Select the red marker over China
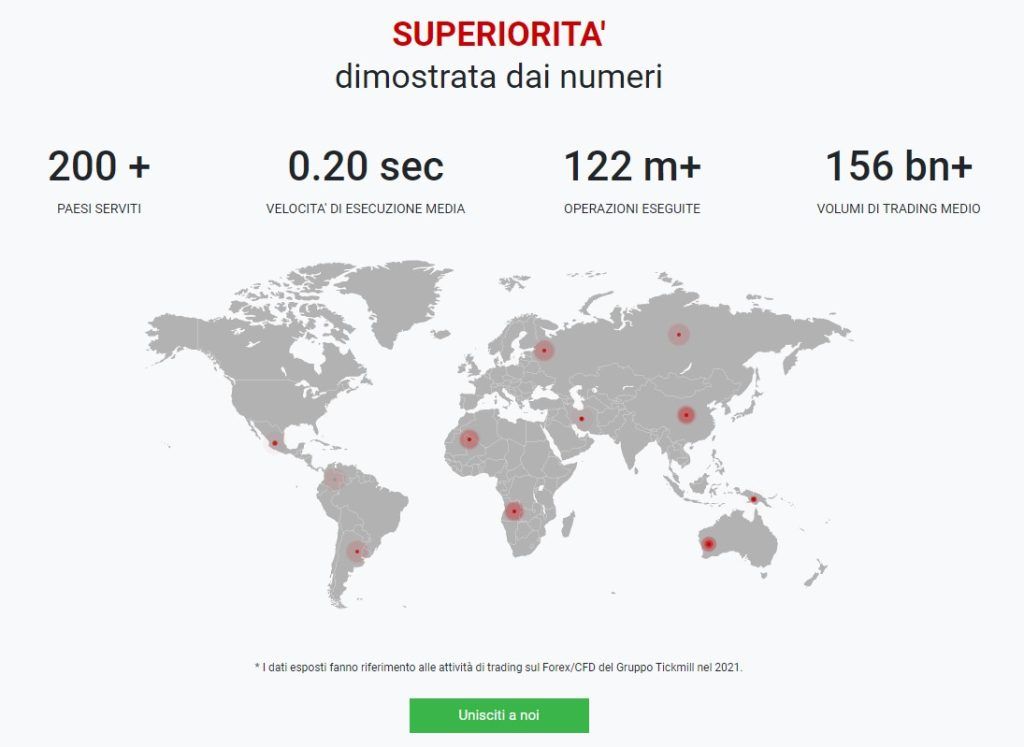1024x747 pixels. [686, 415]
